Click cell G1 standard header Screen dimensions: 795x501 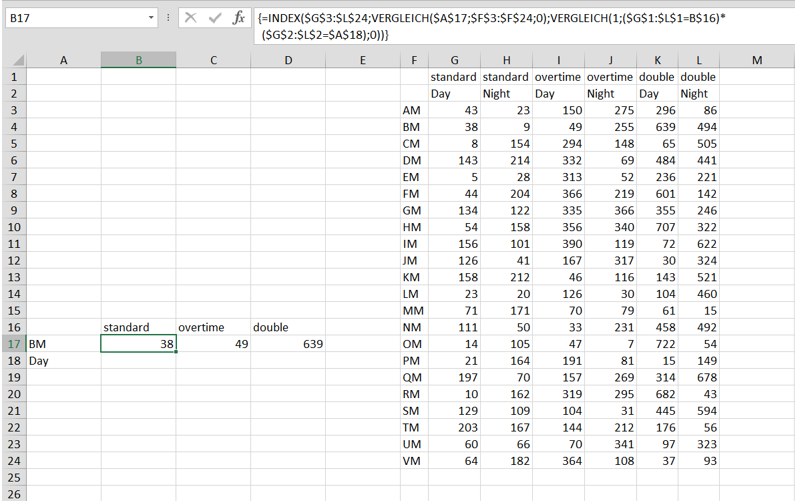pyautogui.click(x=454, y=77)
